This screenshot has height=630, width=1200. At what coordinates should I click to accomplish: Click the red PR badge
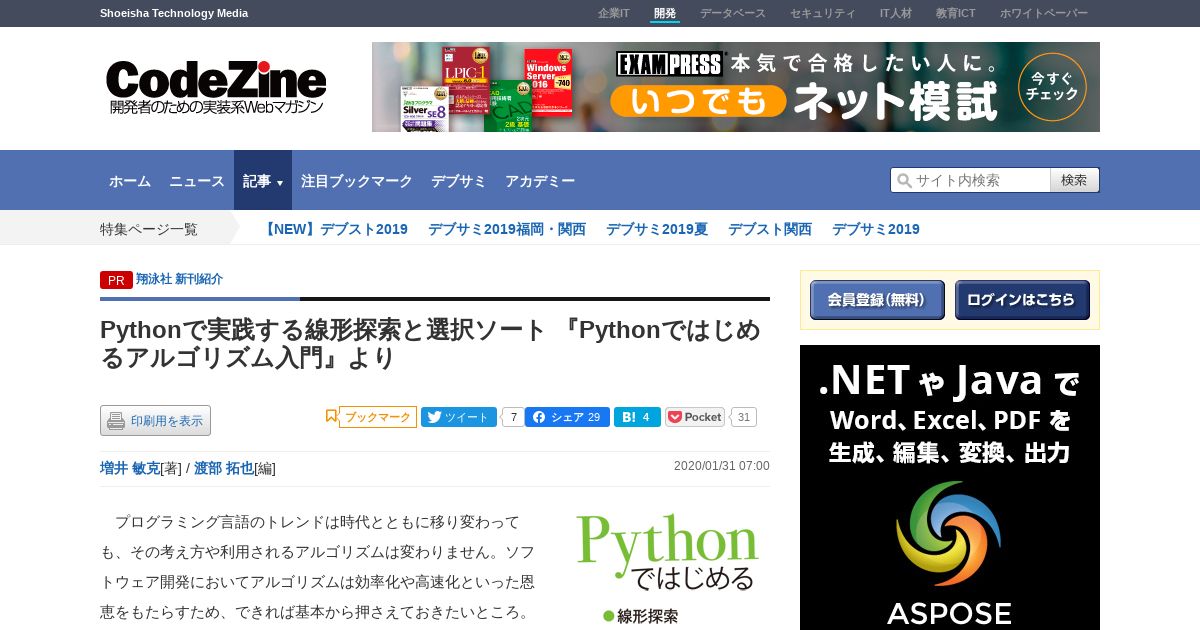[x=116, y=280]
